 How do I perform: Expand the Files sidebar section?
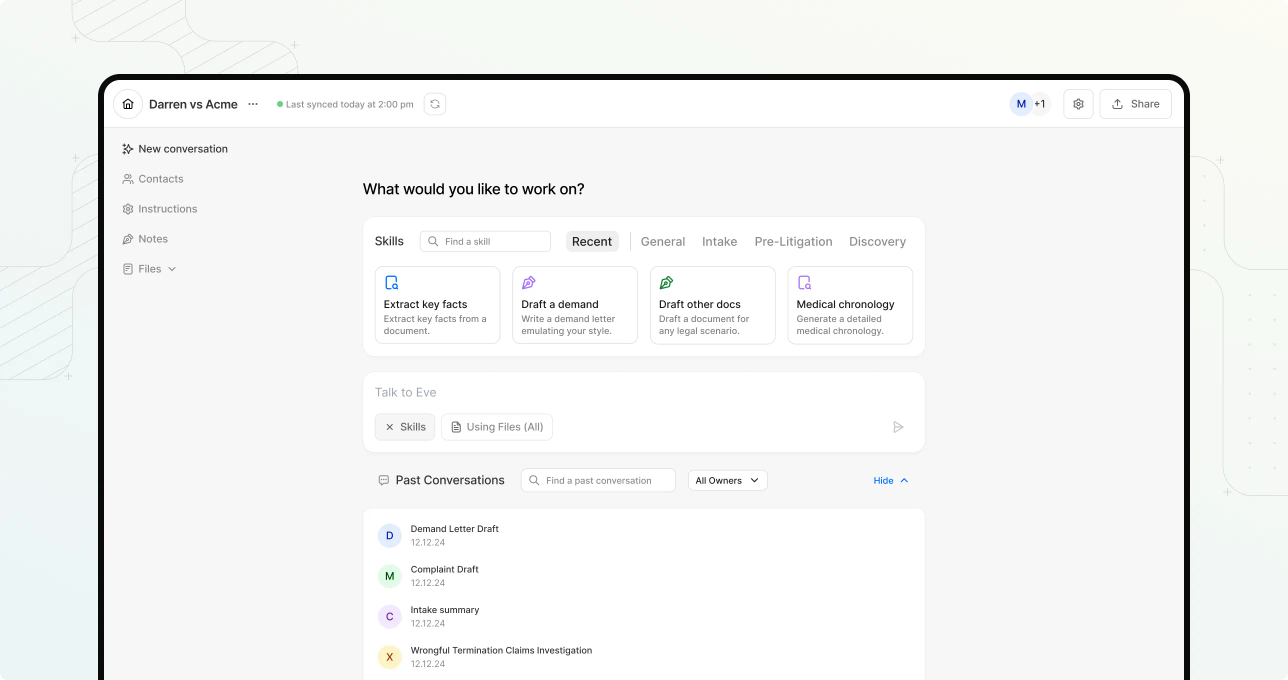point(149,269)
